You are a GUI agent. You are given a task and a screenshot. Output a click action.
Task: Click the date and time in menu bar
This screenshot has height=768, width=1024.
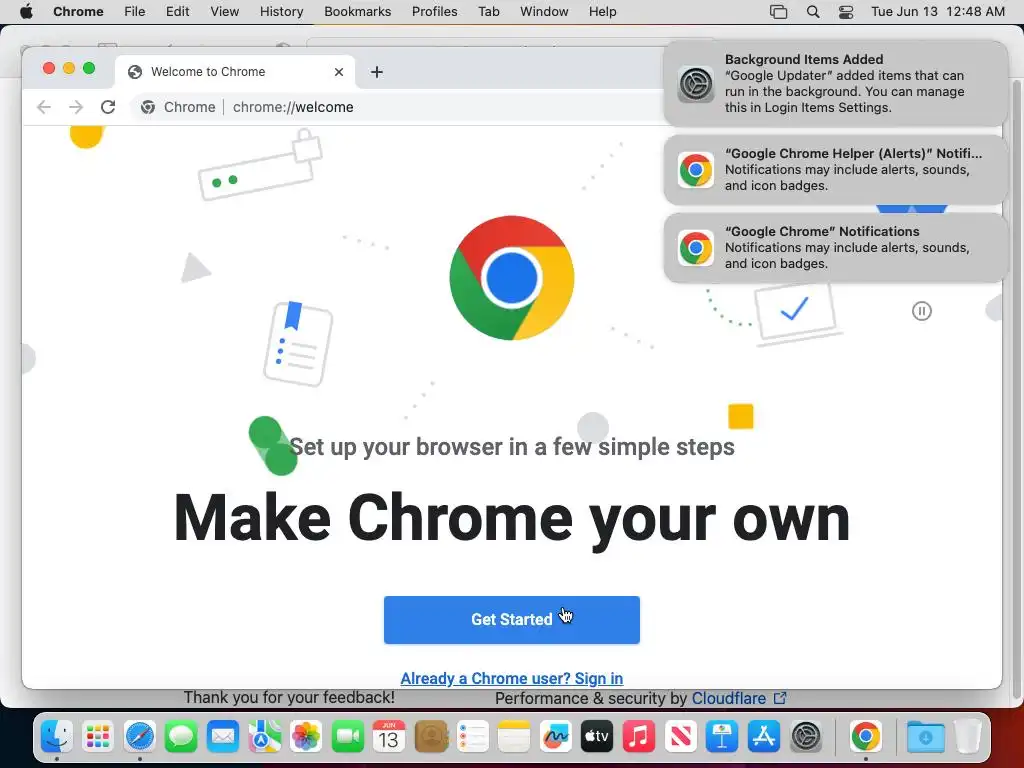click(x=938, y=11)
